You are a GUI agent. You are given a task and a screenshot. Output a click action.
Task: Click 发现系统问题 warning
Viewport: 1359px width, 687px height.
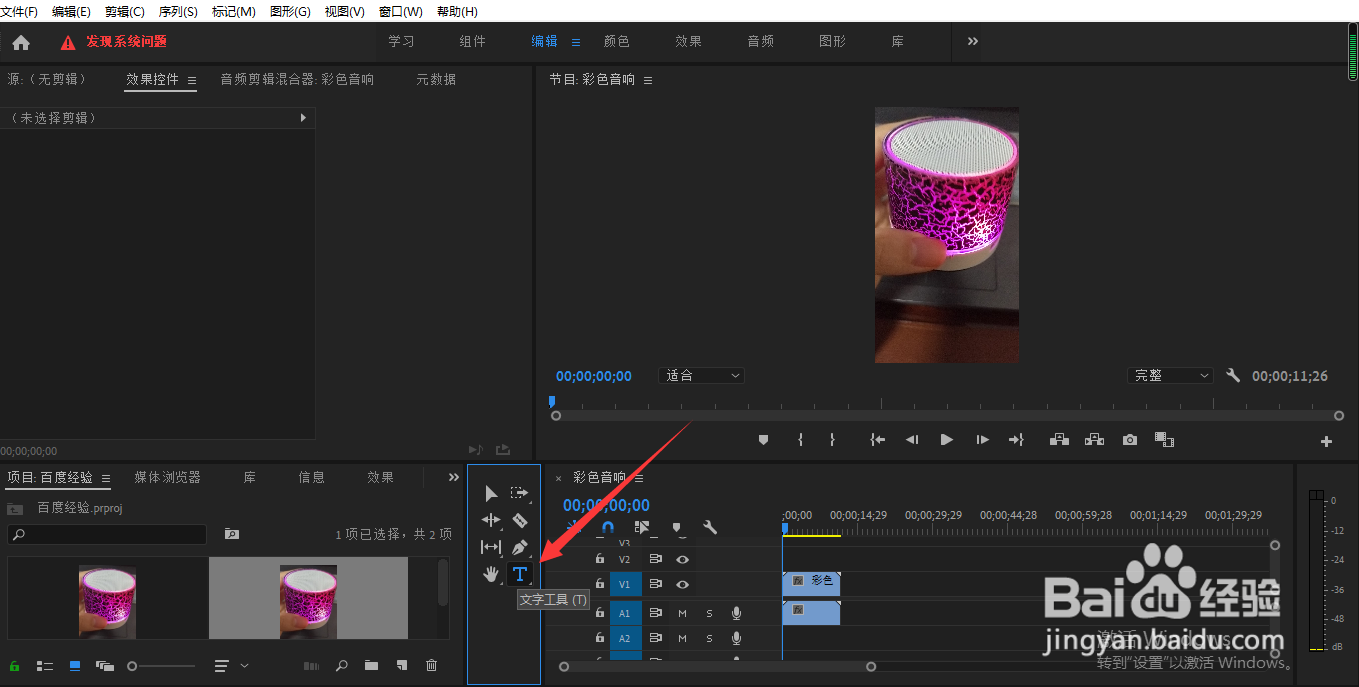126,42
